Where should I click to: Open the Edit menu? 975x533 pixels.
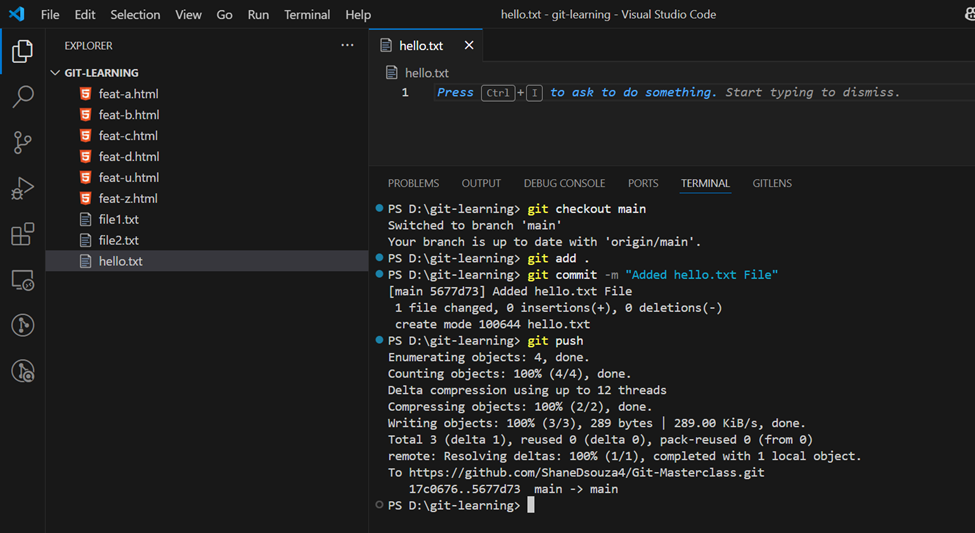(x=85, y=14)
